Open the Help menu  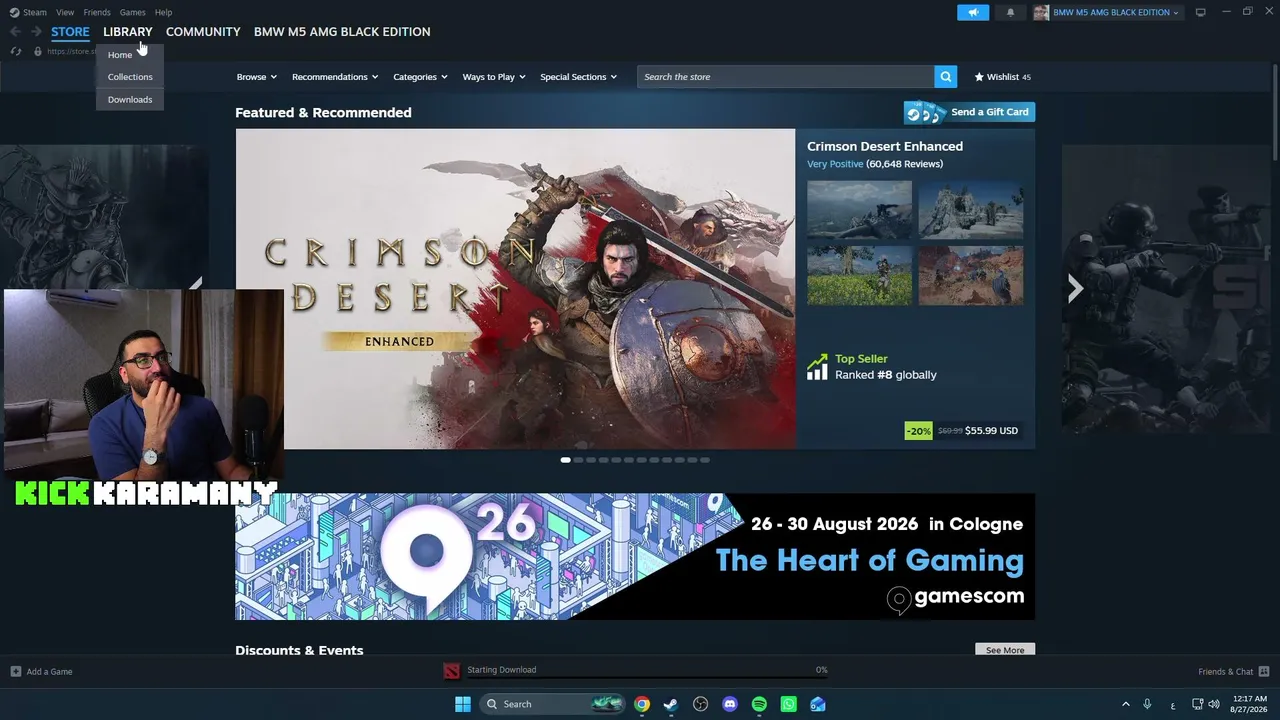(163, 12)
